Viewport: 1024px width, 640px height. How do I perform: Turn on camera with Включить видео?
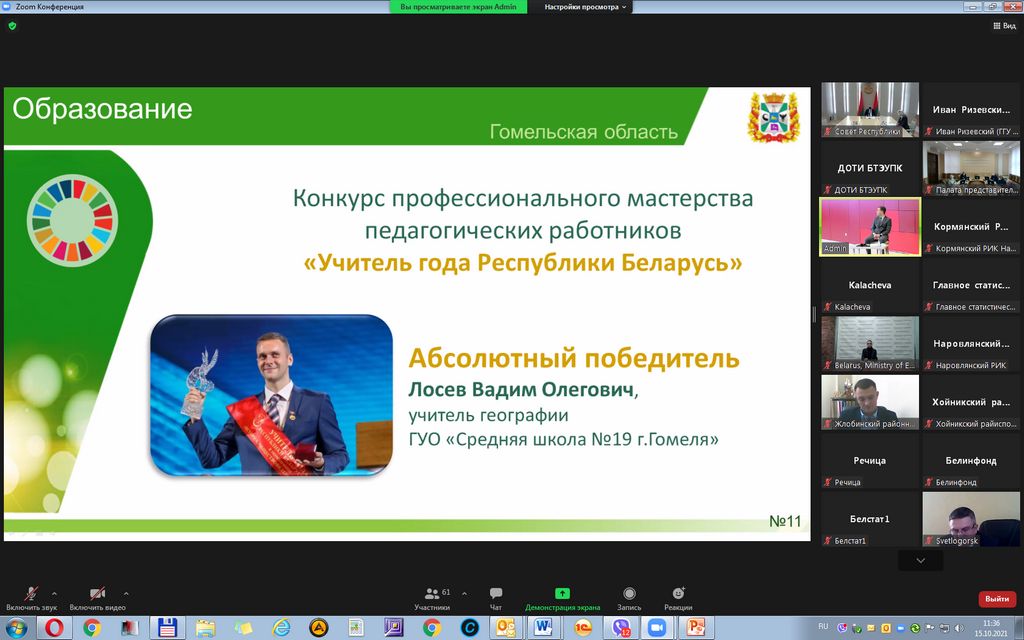[x=97, y=594]
